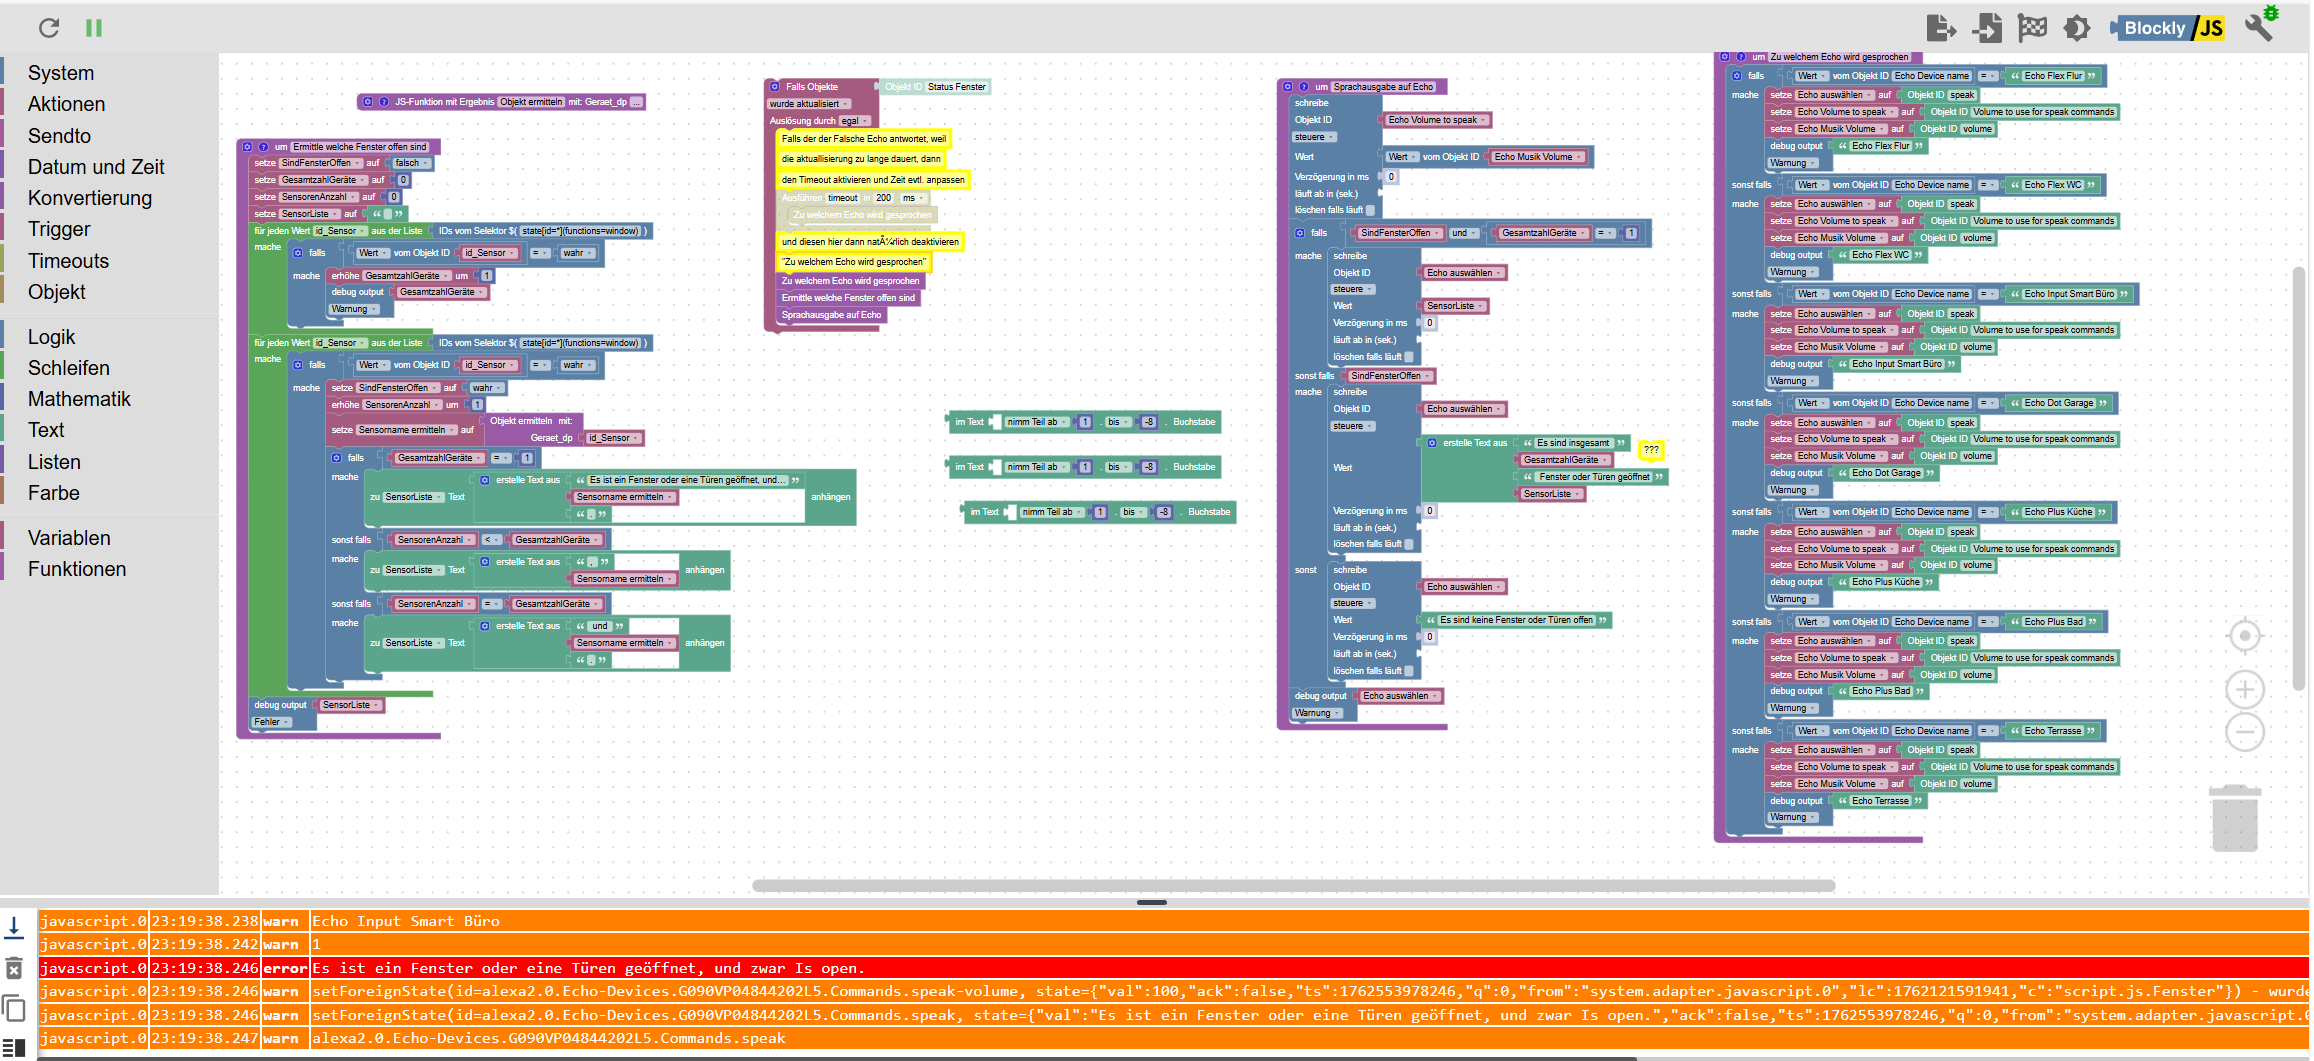Image resolution: width=2314 pixels, height=1061 pixels.
Task: Open the Mathematik toolbox category
Action: [x=79, y=399]
